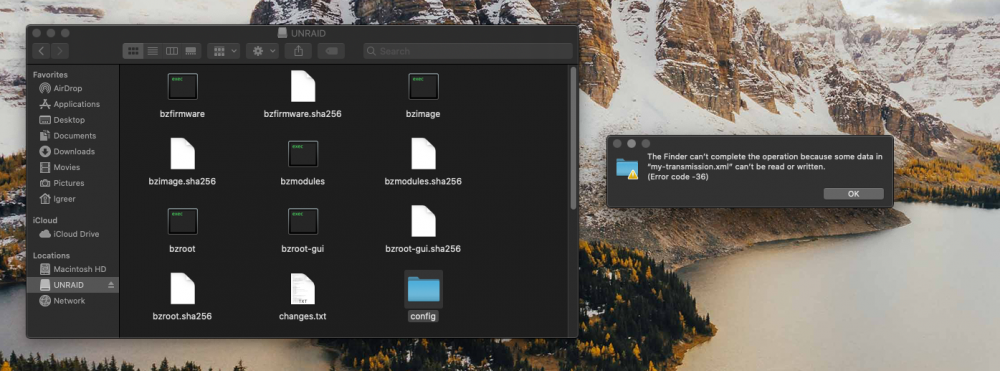Screen dimensions: 1000x371
Task: Select the bzmodules.sha256 file icon
Action: pos(423,154)
